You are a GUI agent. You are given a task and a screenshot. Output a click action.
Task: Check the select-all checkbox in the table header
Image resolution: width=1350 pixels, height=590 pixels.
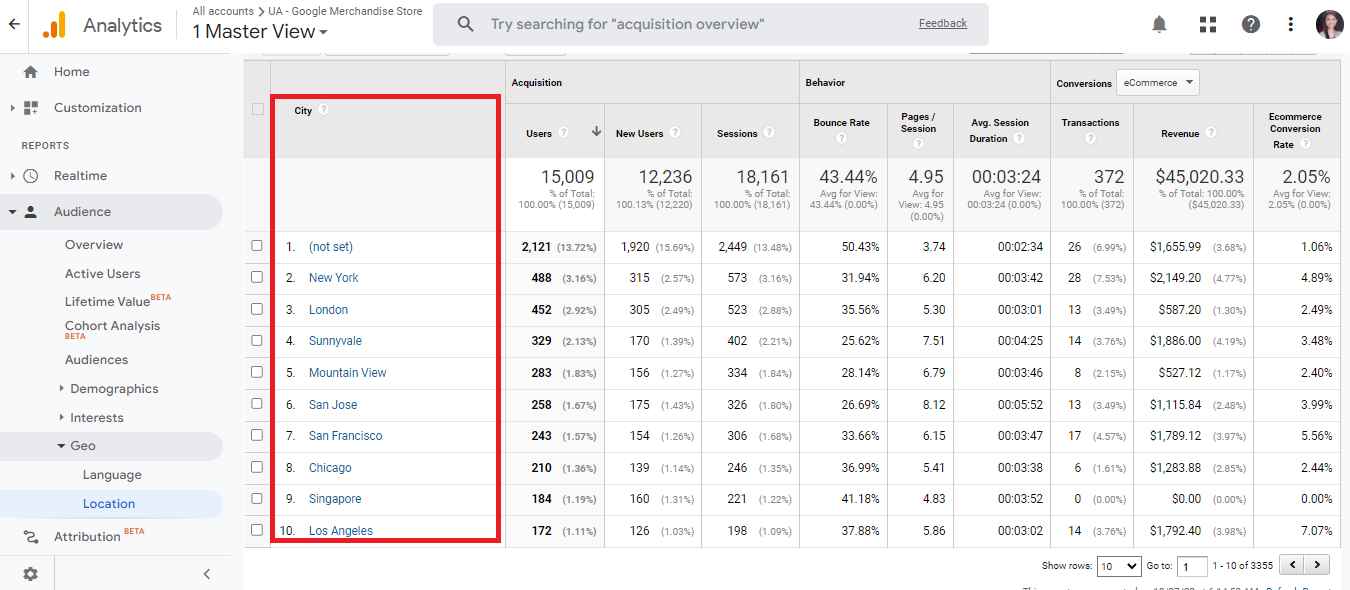pyautogui.click(x=257, y=110)
